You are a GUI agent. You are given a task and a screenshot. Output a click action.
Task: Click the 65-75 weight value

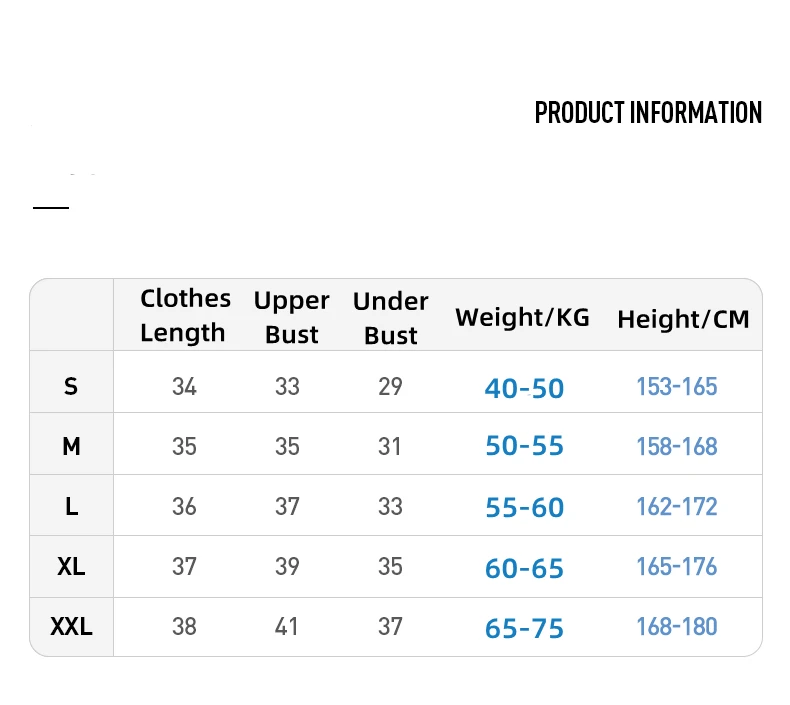(524, 629)
